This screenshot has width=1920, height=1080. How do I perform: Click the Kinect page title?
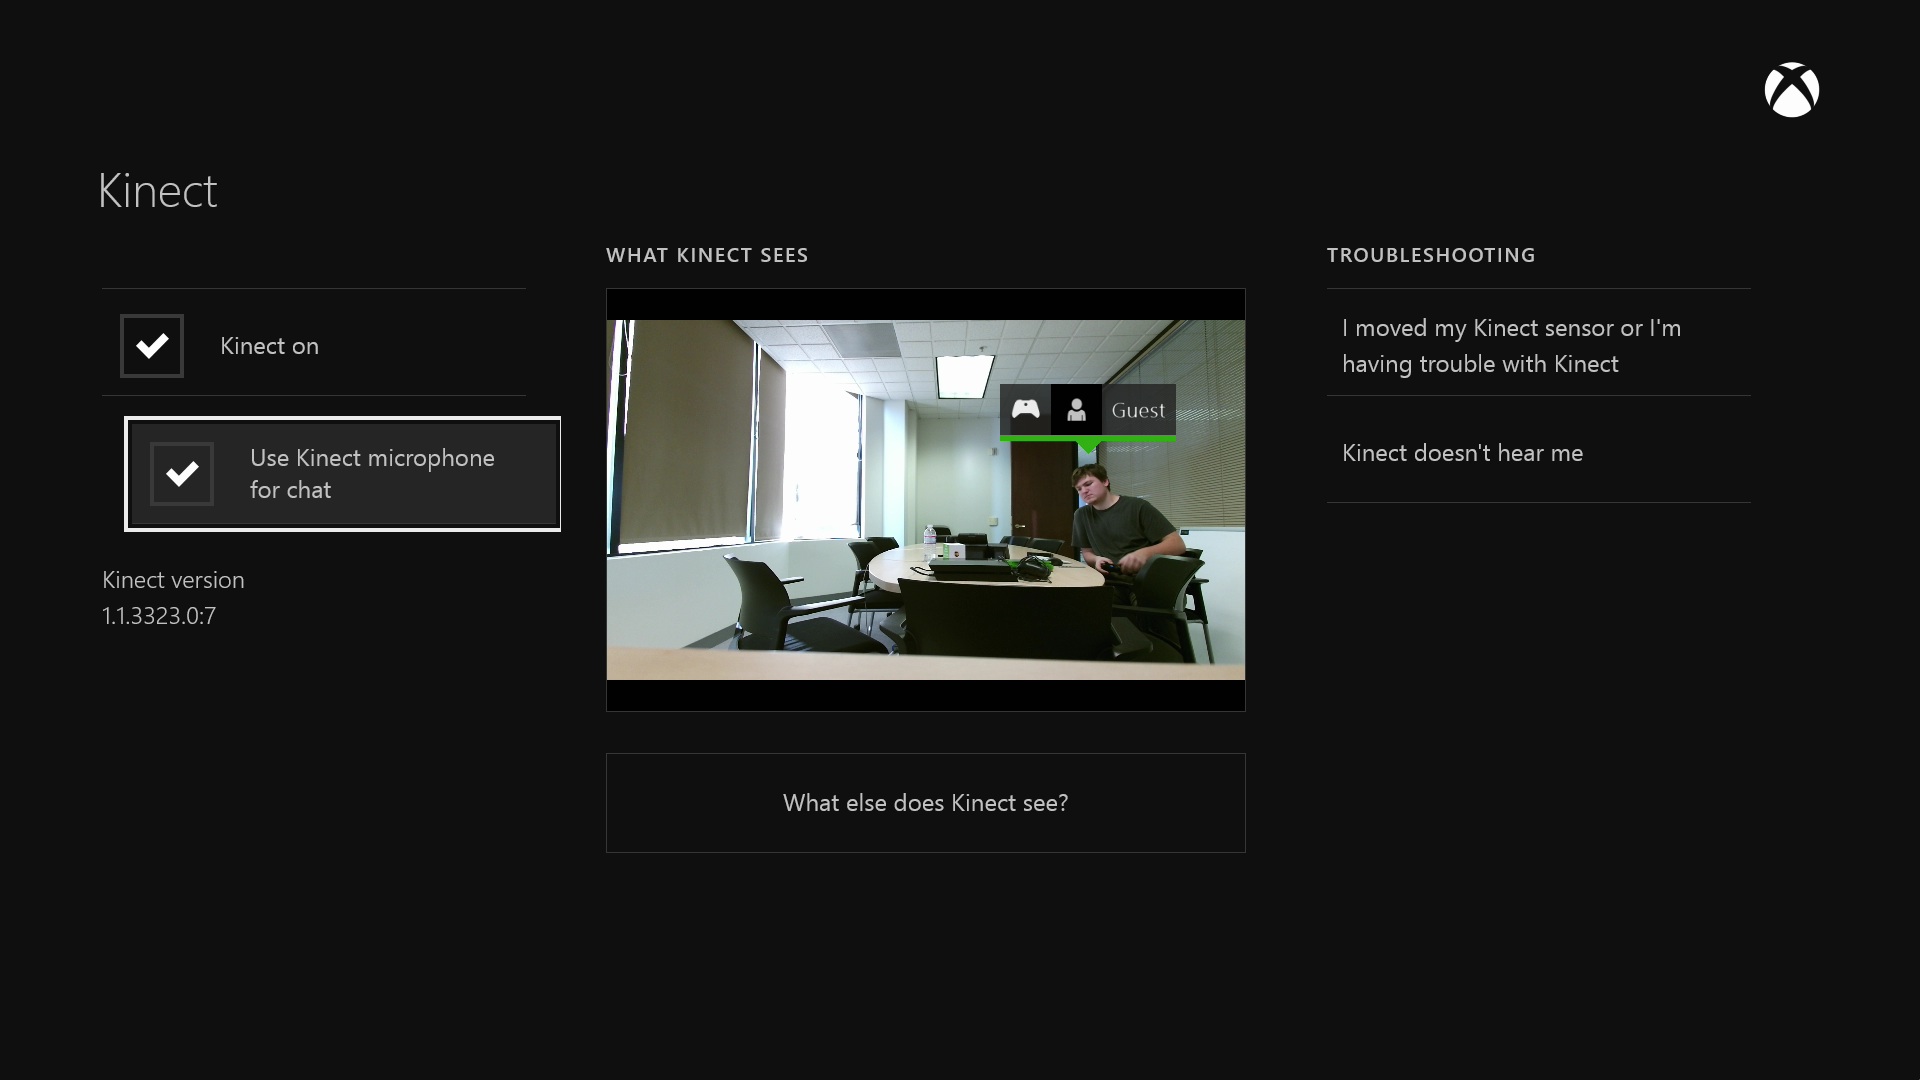pos(156,190)
